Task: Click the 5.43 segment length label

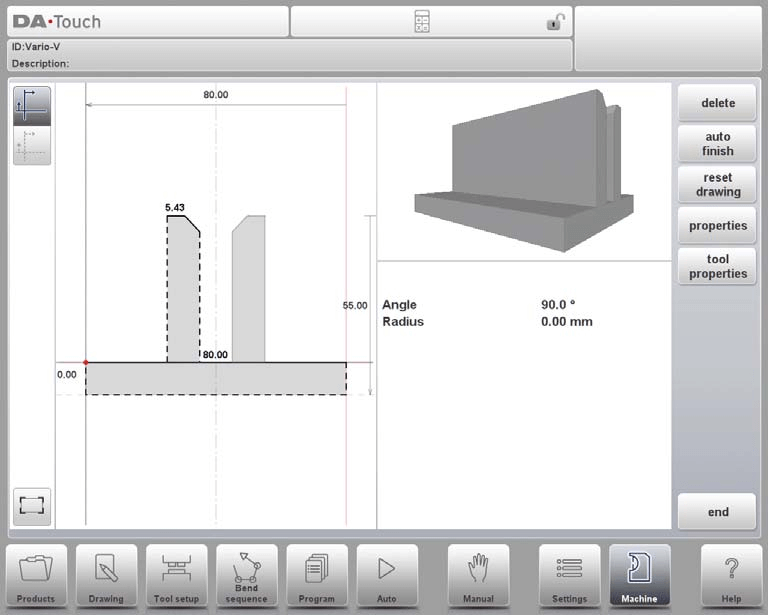Action: [174, 208]
